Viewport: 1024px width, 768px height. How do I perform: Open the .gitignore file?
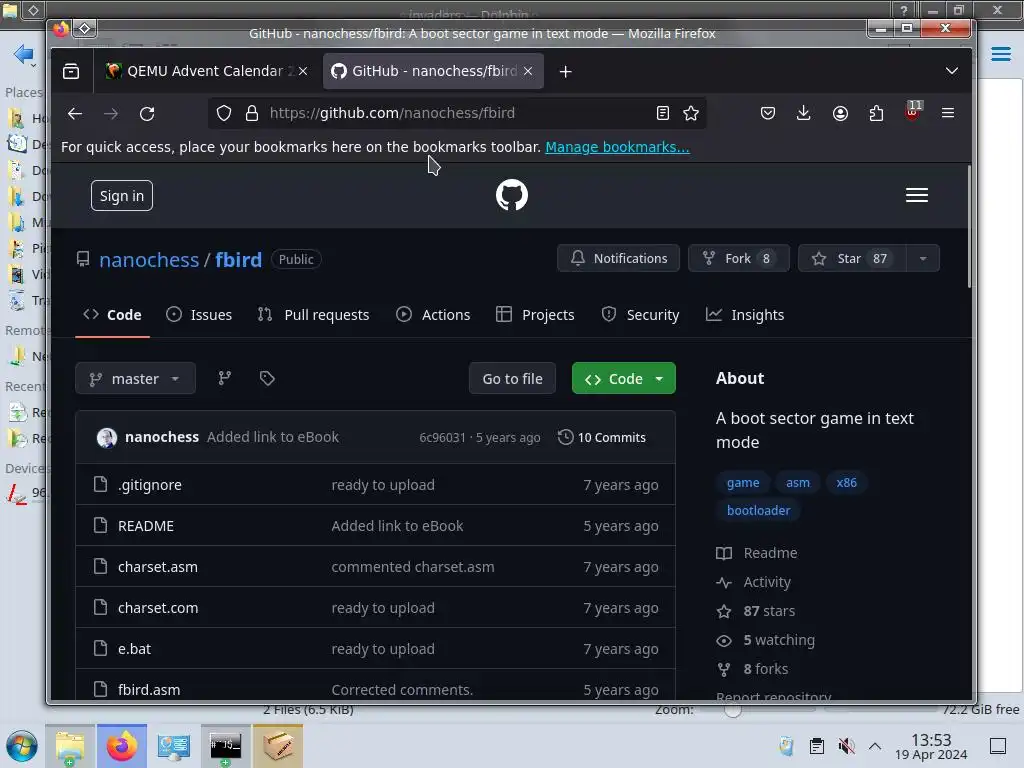tap(150, 485)
